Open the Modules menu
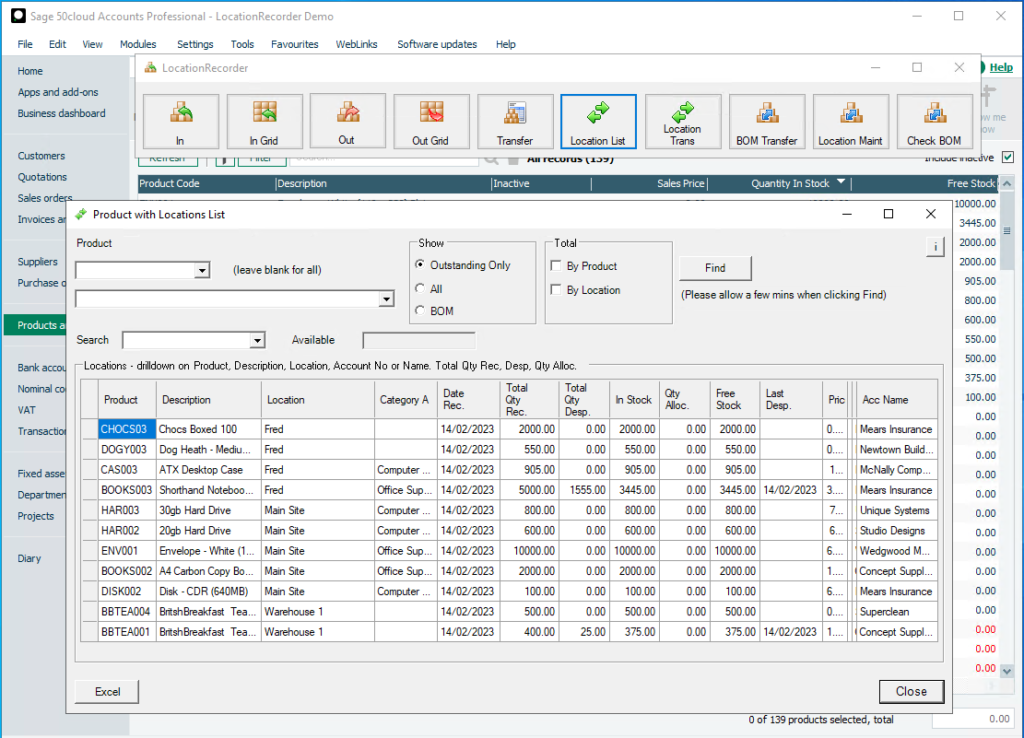Image resolution: width=1024 pixels, height=738 pixels. [137, 43]
